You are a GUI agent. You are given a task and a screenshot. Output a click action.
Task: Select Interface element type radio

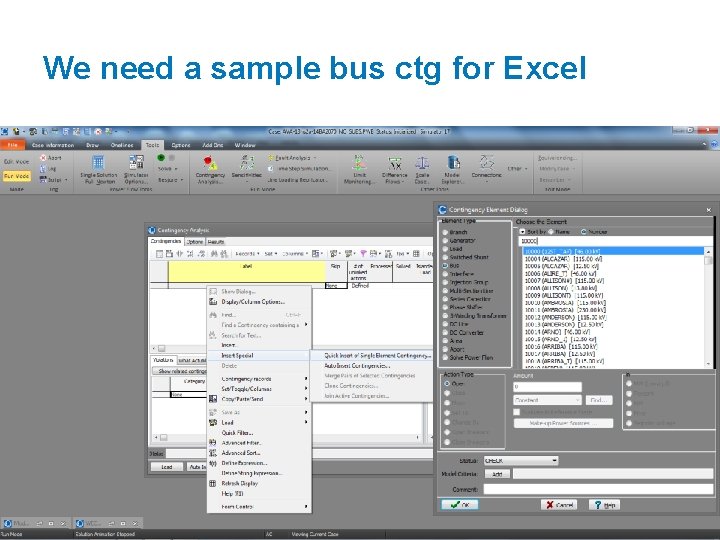pos(445,274)
